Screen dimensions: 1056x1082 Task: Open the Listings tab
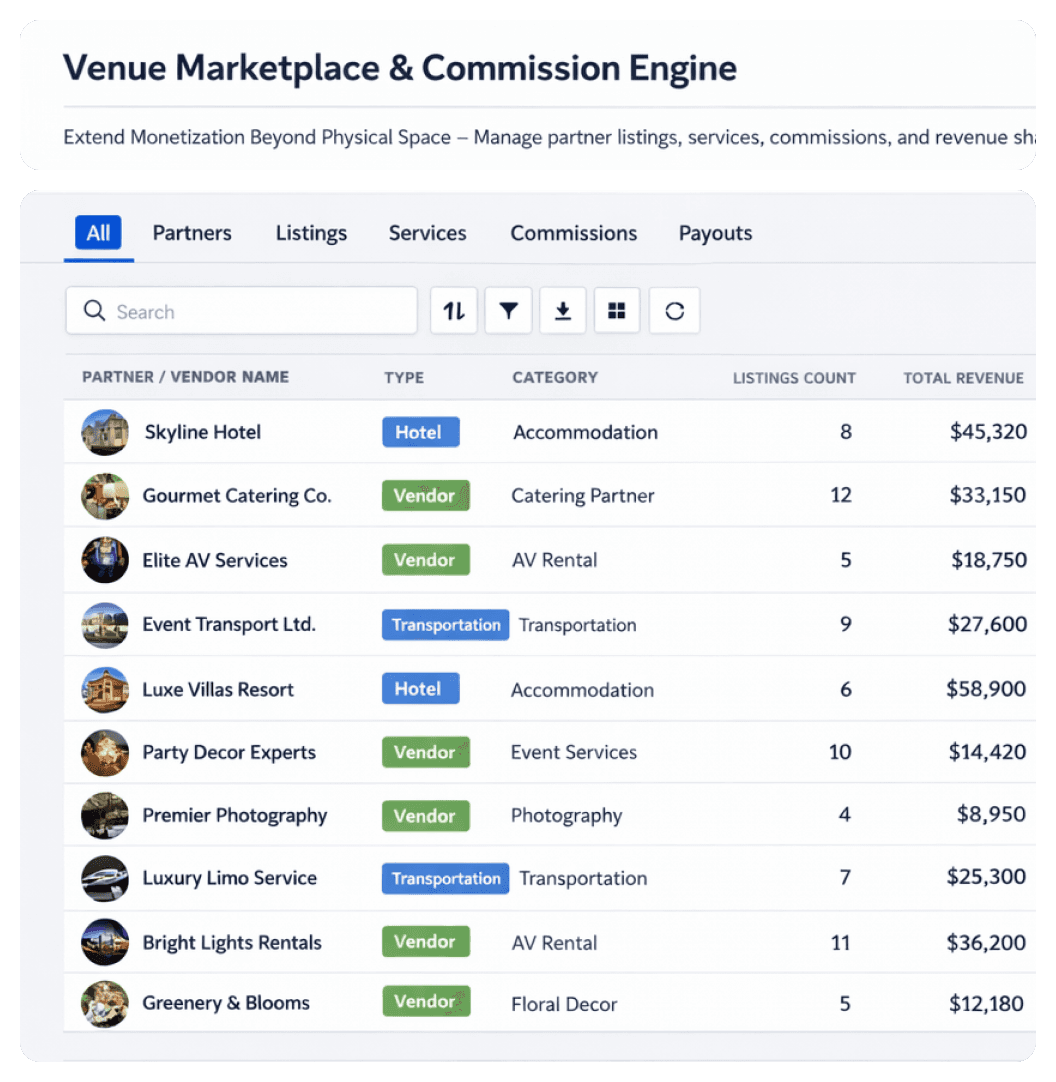[x=311, y=233]
